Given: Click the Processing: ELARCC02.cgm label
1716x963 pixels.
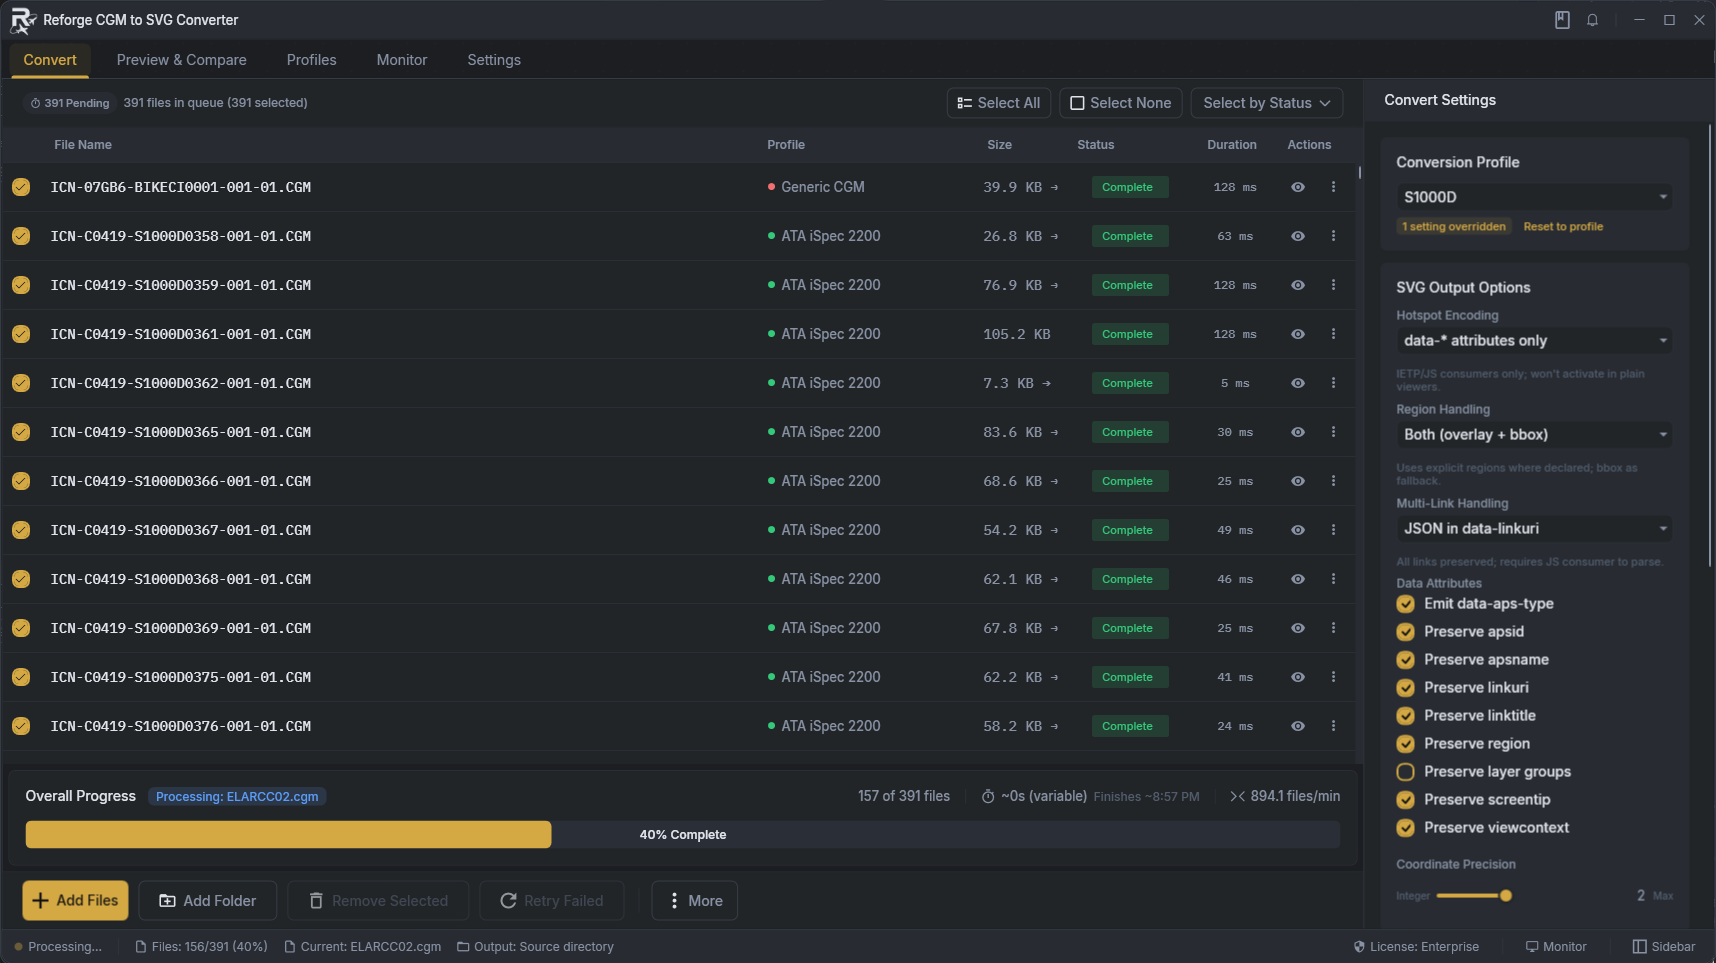Looking at the screenshot, I should [237, 797].
